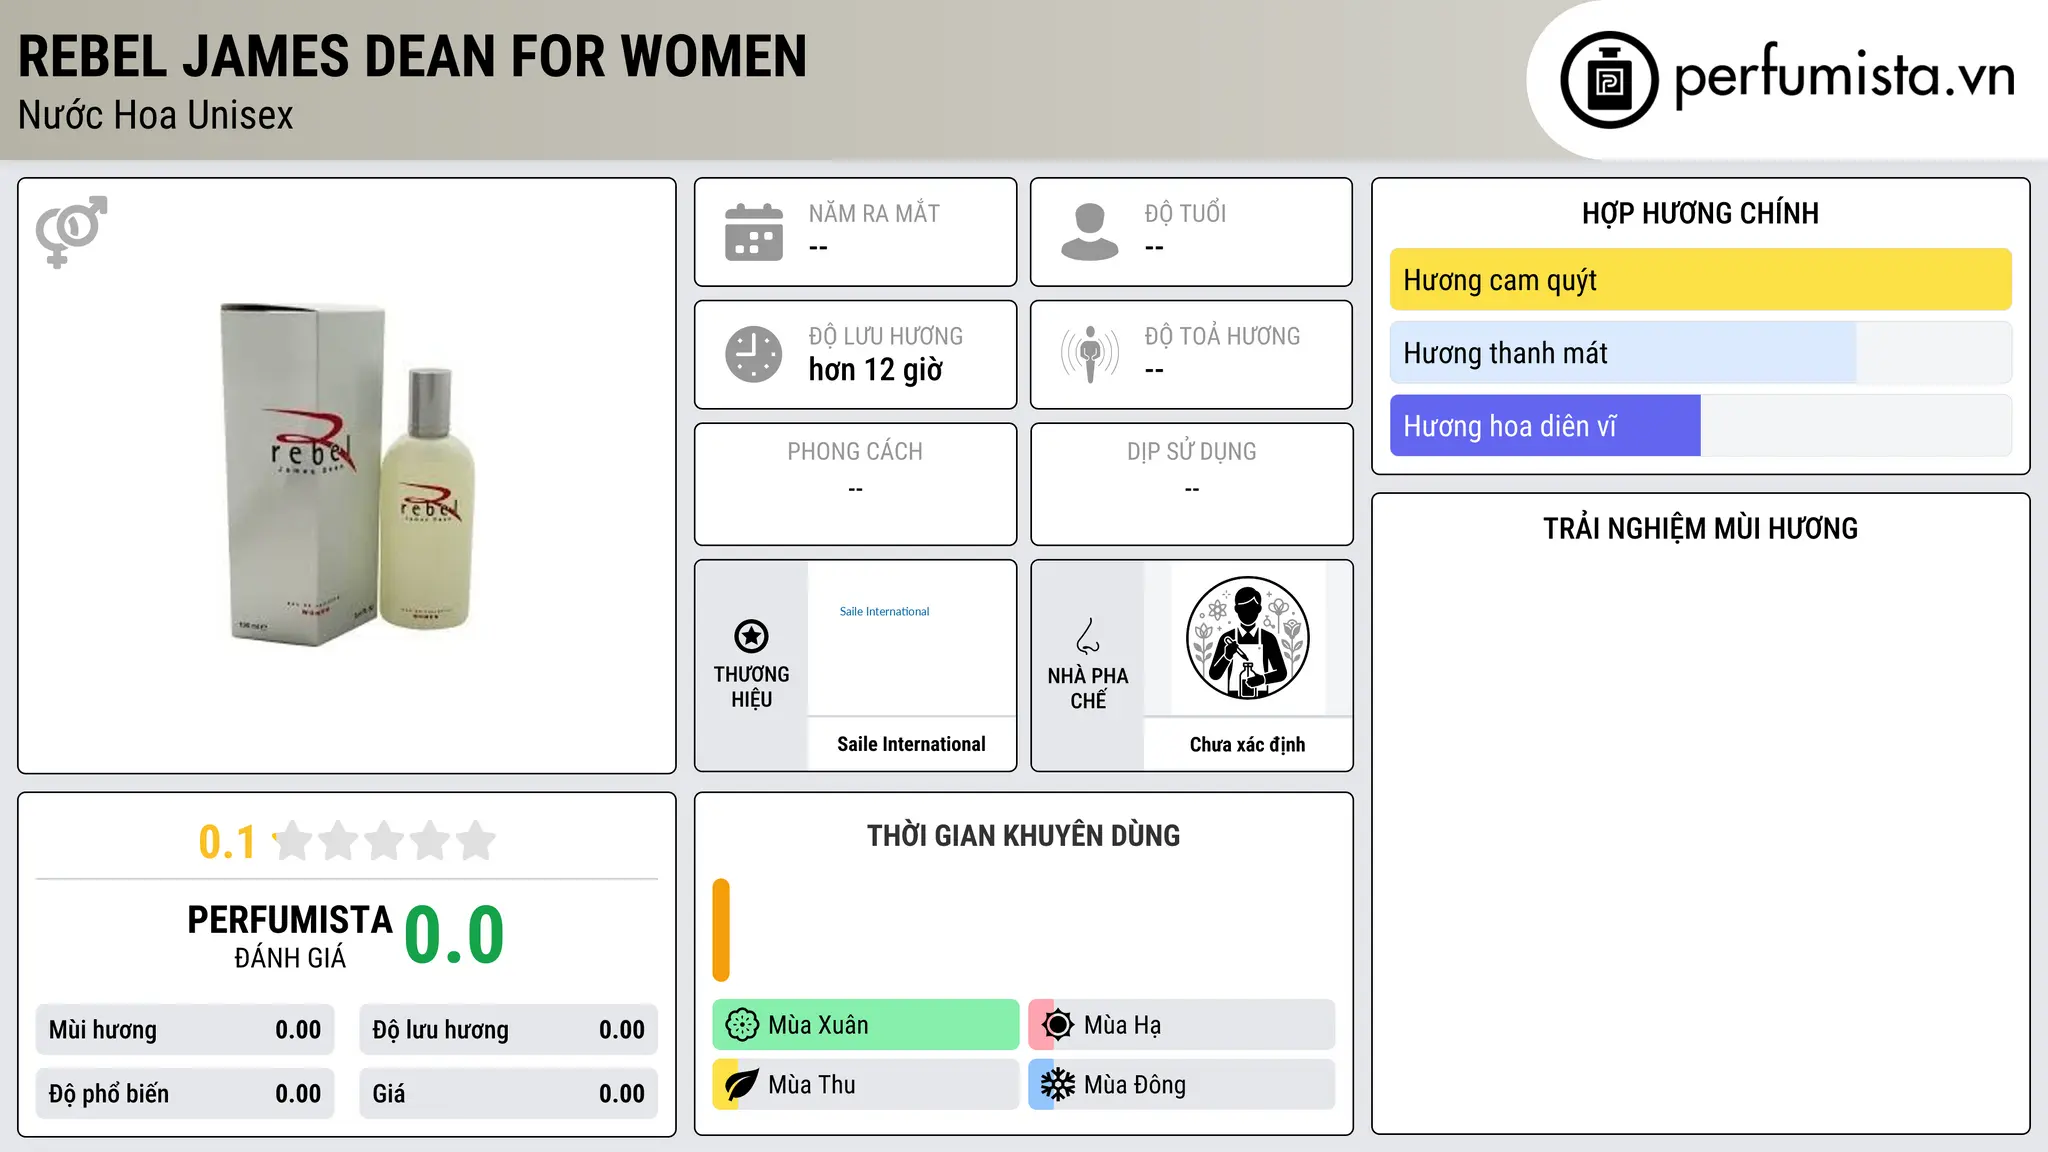Open the Rebel James Dean product image

click(347, 475)
